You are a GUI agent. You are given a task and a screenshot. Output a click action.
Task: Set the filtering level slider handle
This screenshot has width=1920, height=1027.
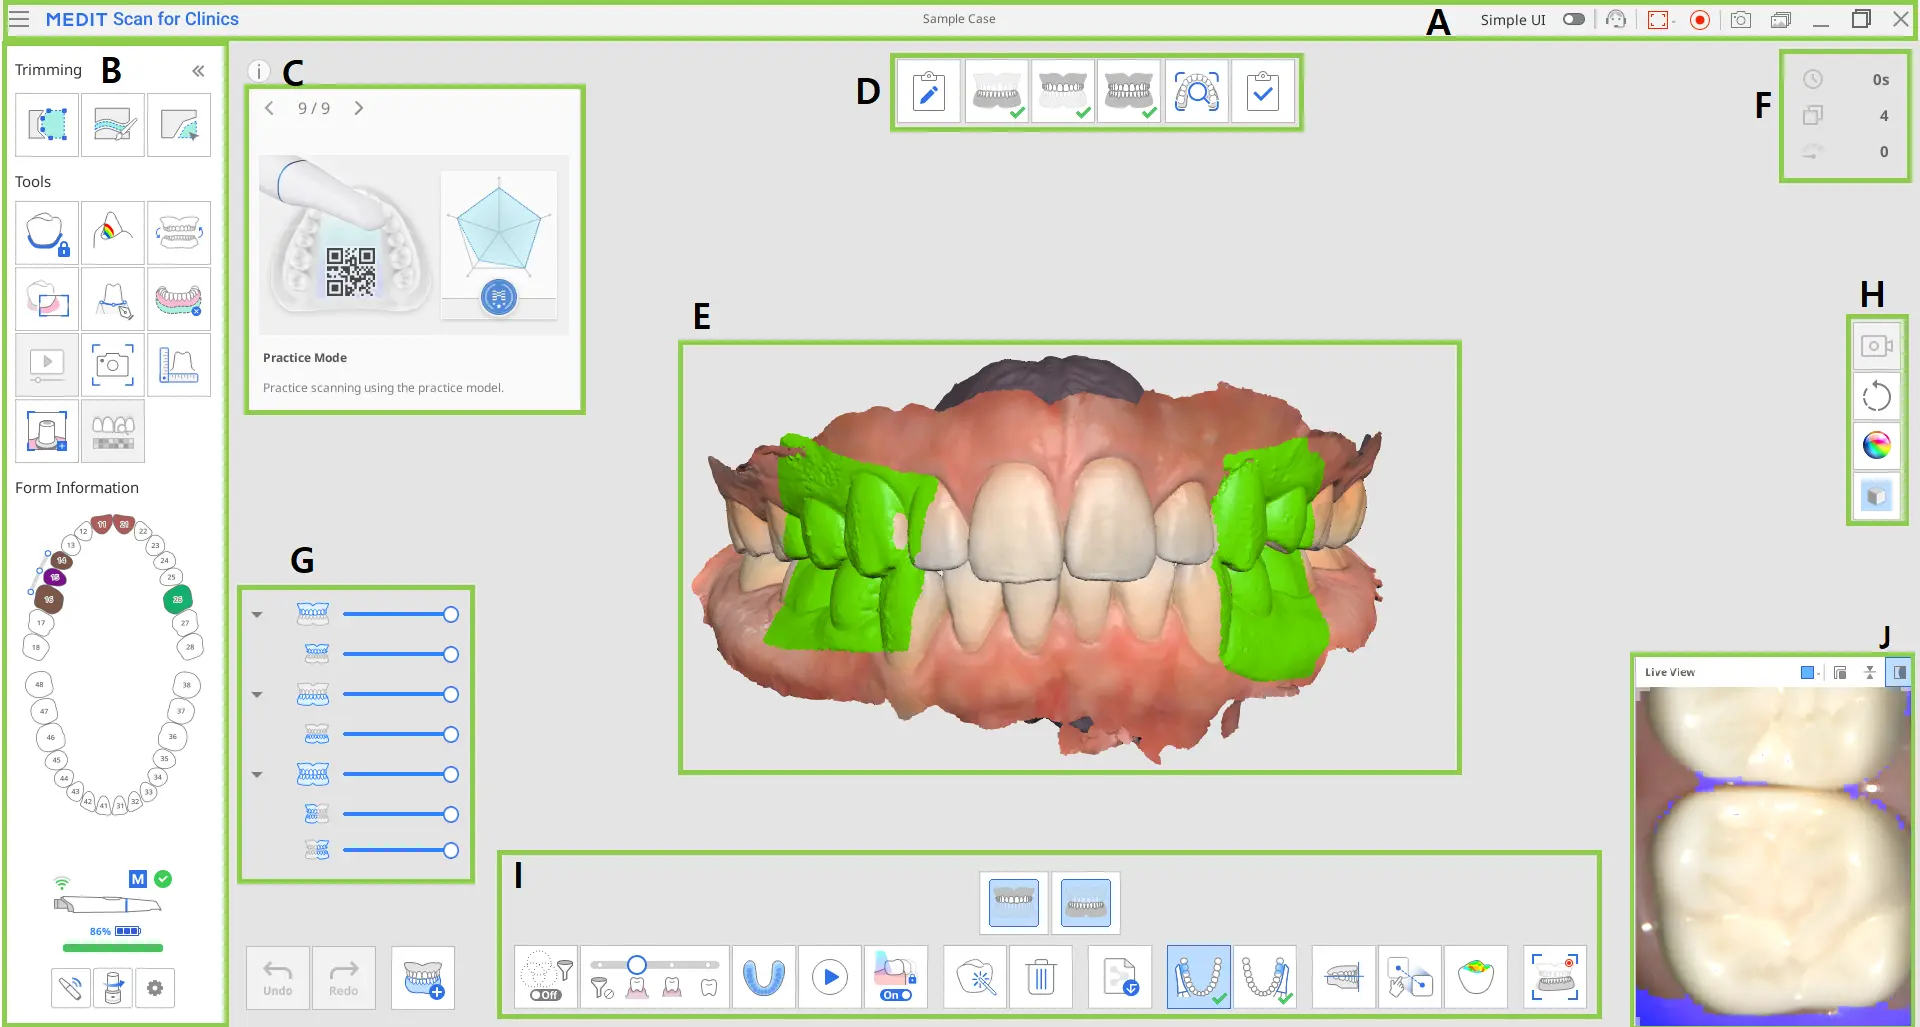tap(637, 965)
